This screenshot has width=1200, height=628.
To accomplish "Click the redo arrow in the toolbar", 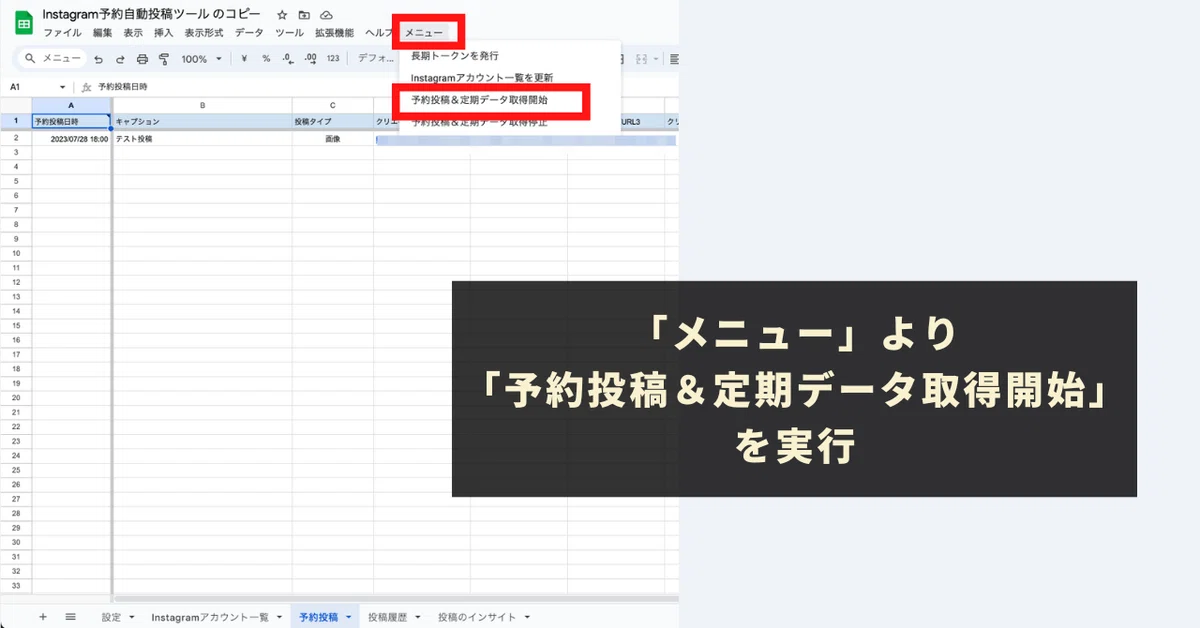I will click(x=120, y=59).
